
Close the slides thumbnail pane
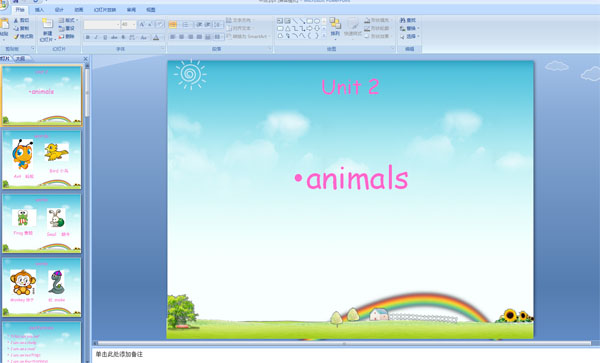[86, 59]
